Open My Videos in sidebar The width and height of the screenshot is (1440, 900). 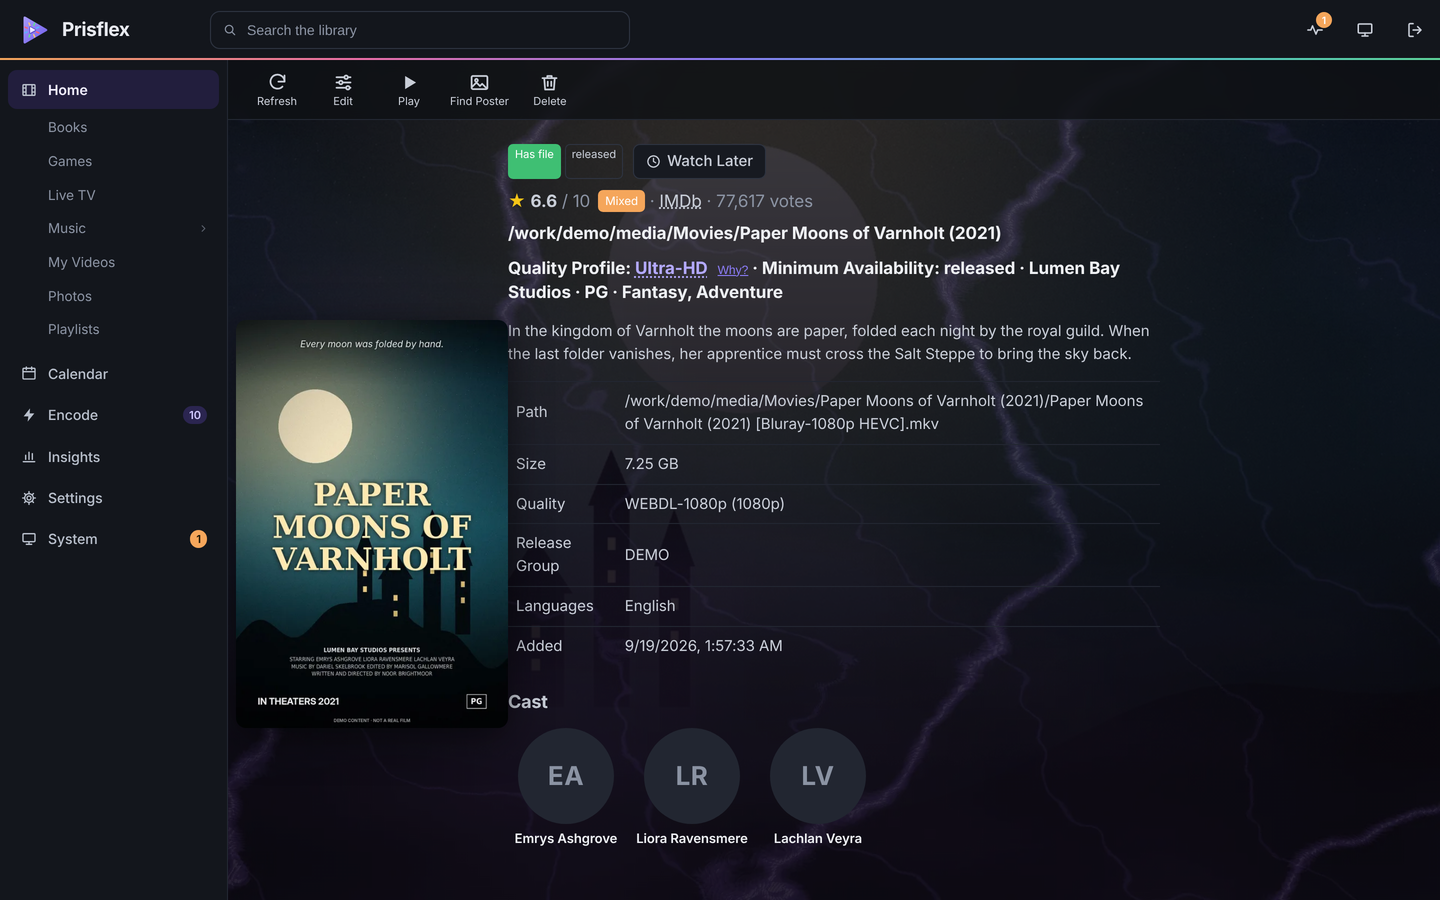coord(81,262)
